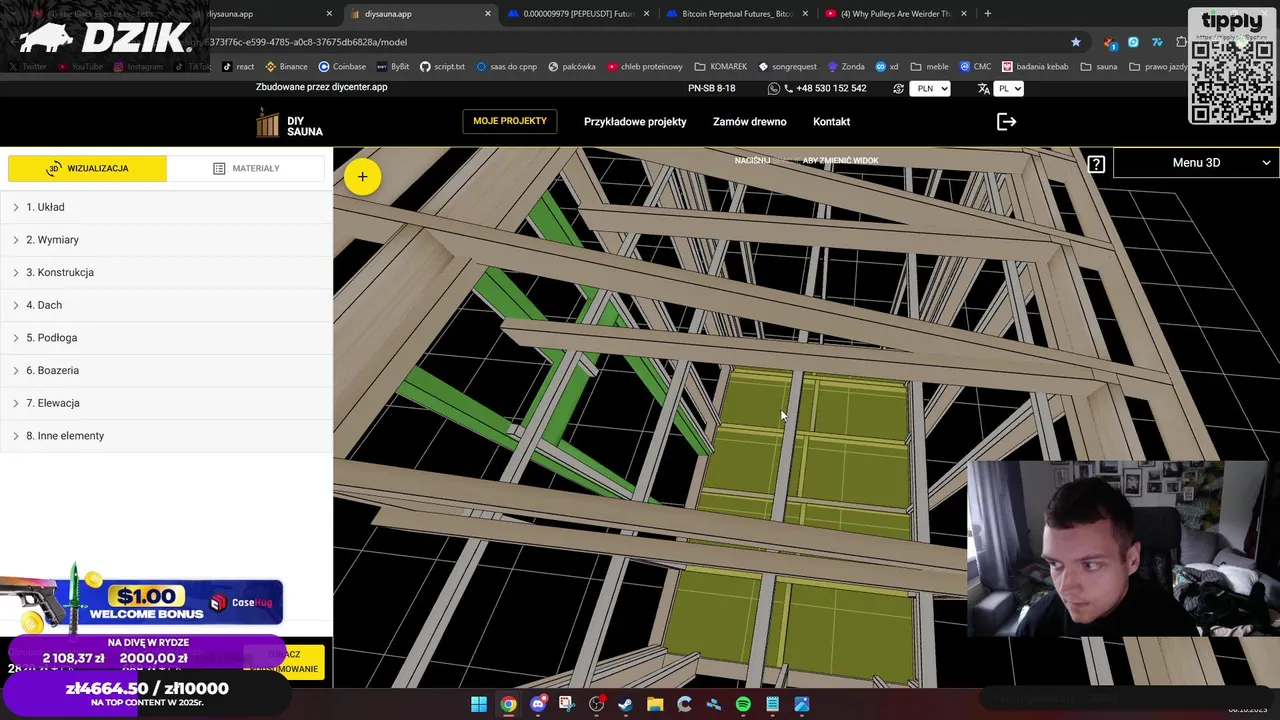Open the Binance bookmark

286,67
